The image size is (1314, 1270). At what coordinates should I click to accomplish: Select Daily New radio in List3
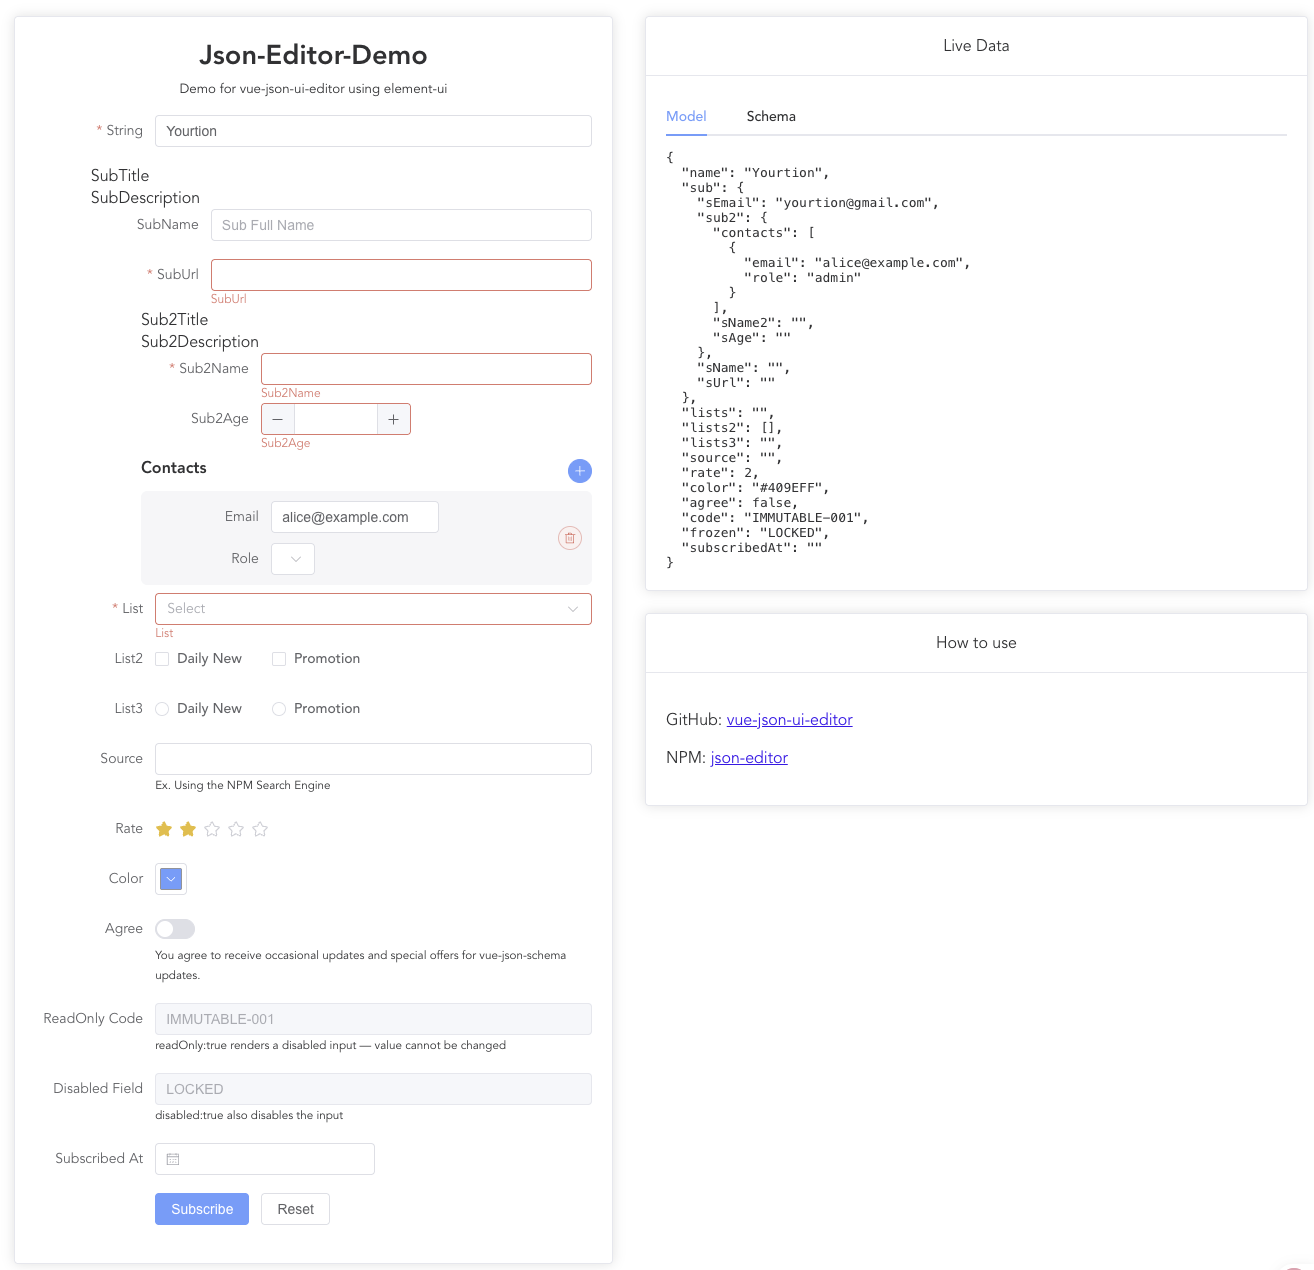(162, 709)
